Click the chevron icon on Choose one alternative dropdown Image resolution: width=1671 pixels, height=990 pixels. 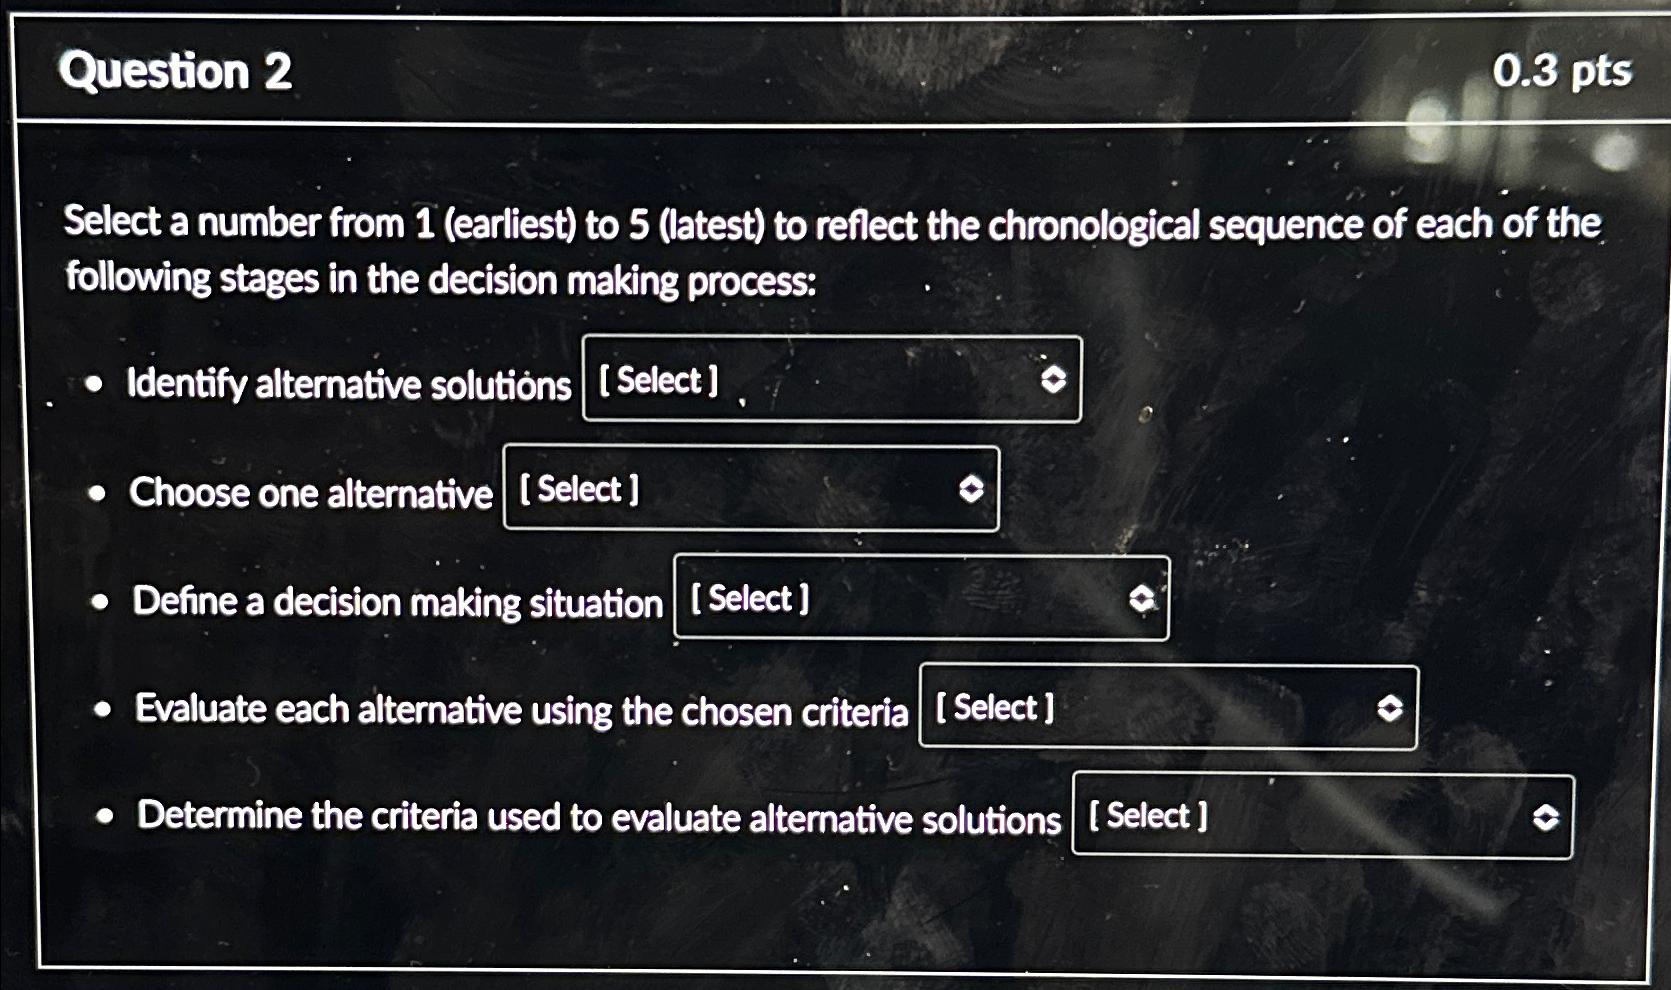(971, 490)
